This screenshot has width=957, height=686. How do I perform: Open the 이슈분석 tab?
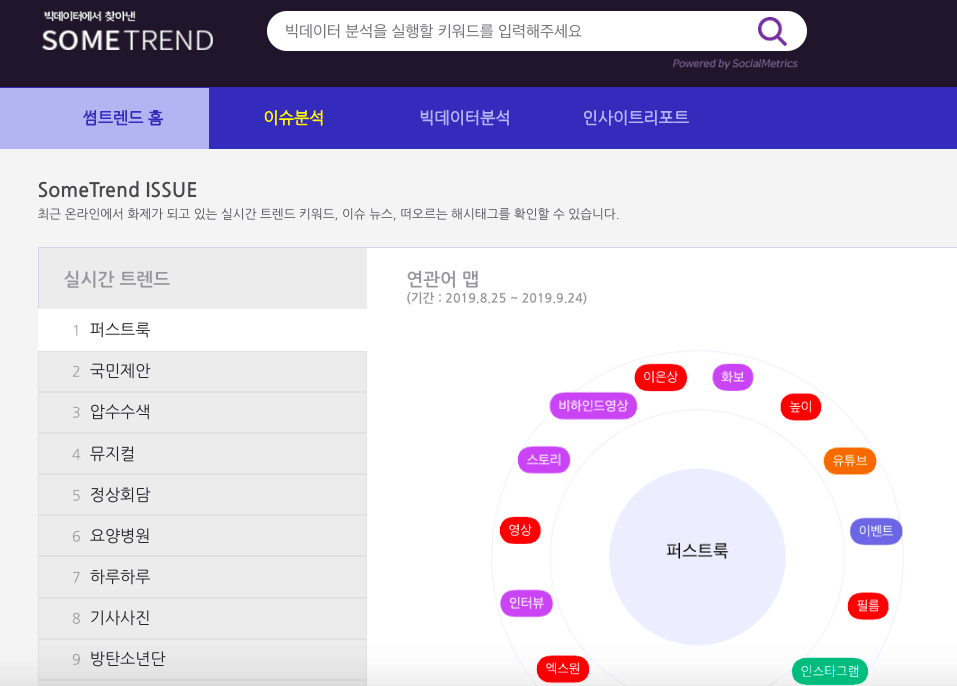(294, 117)
